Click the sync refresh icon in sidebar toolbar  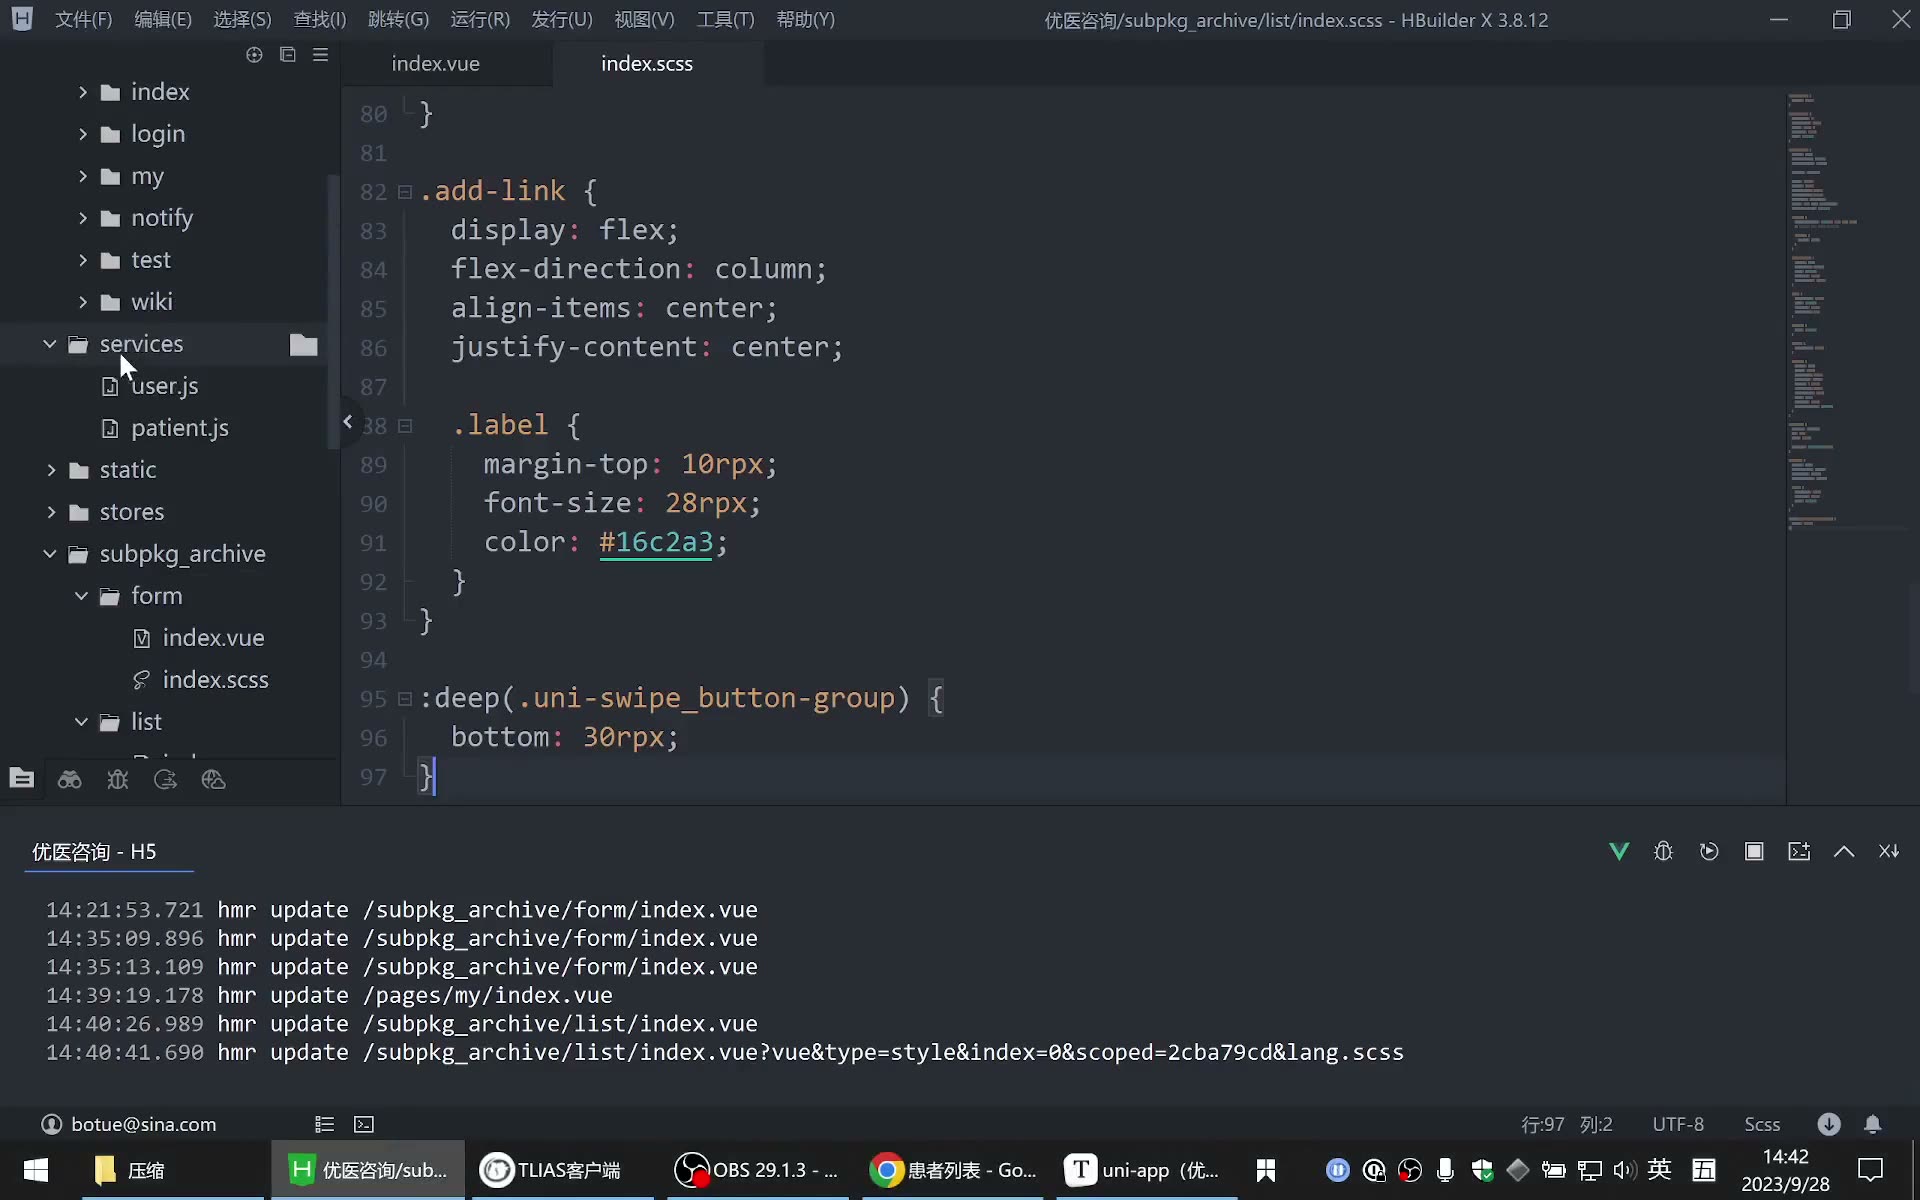[x=165, y=779]
